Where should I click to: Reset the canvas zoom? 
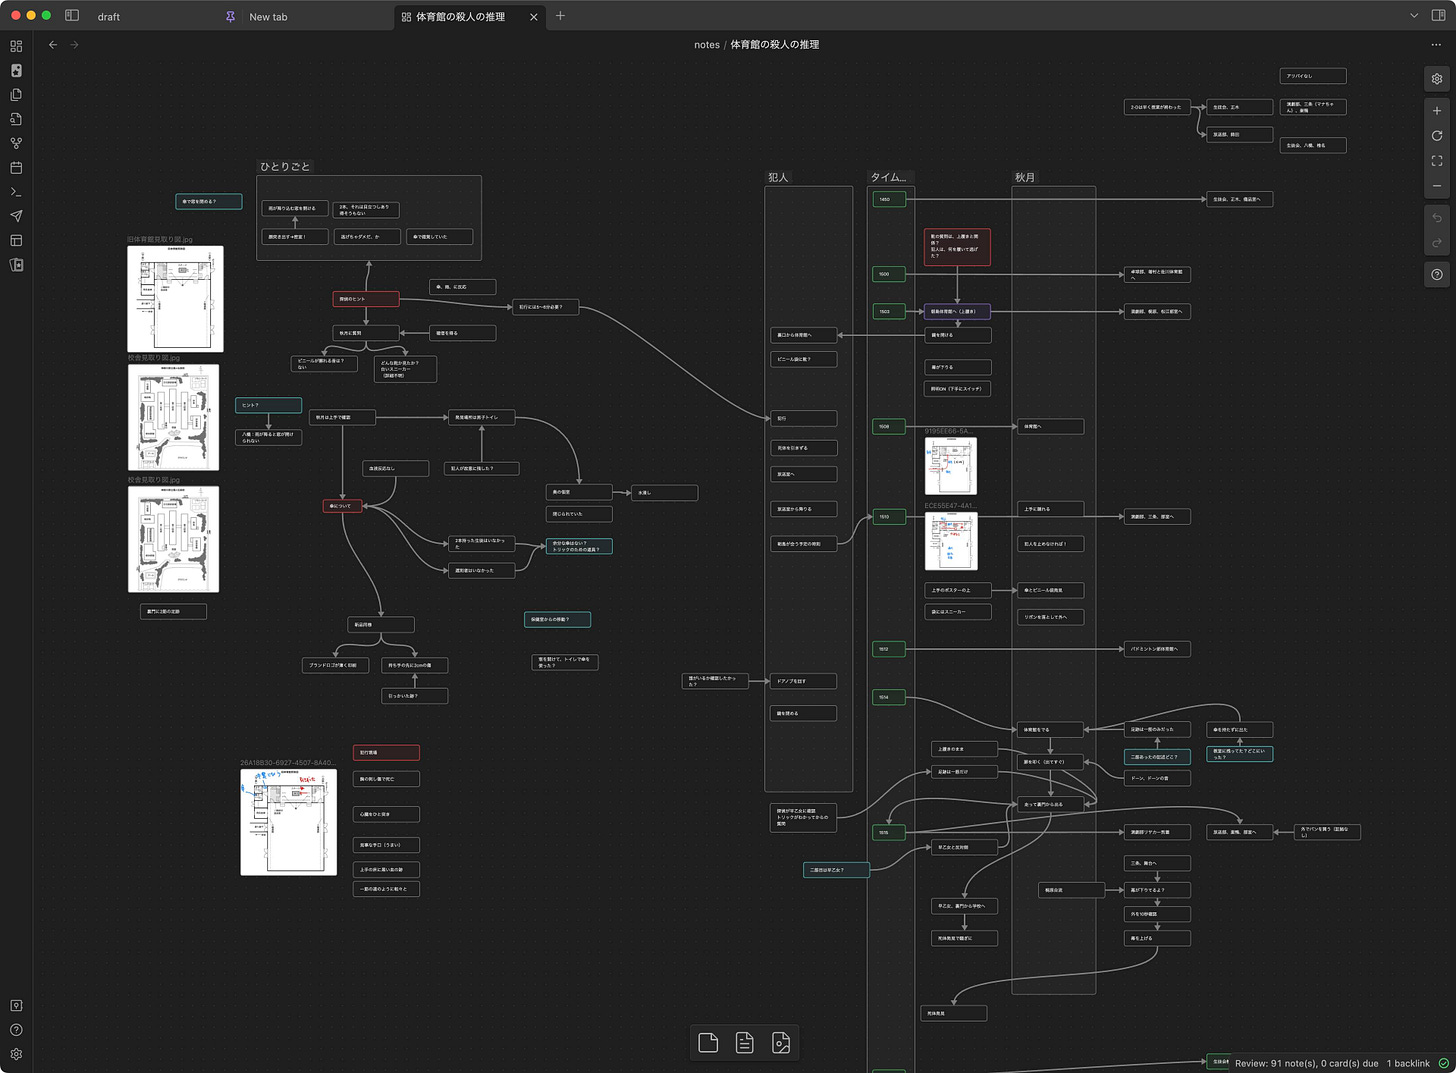coord(1437,136)
